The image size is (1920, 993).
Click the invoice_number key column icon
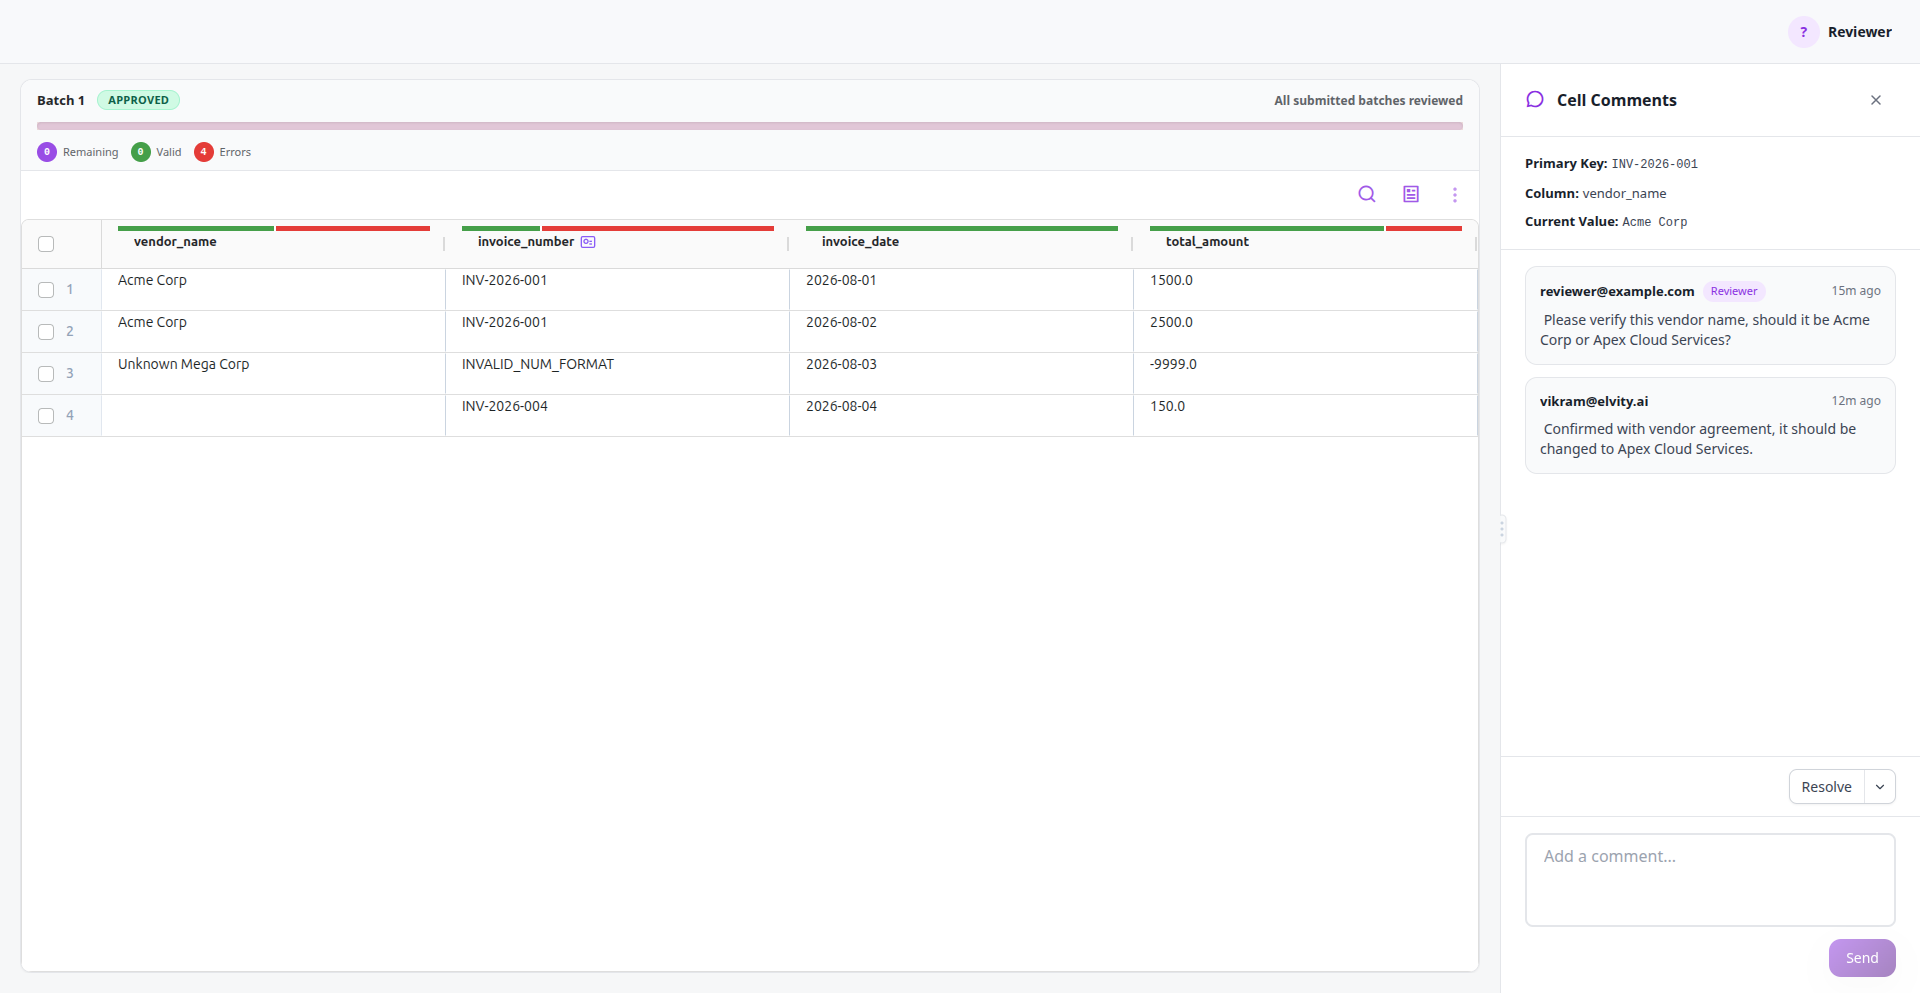pyautogui.click(x=588, y=242)
